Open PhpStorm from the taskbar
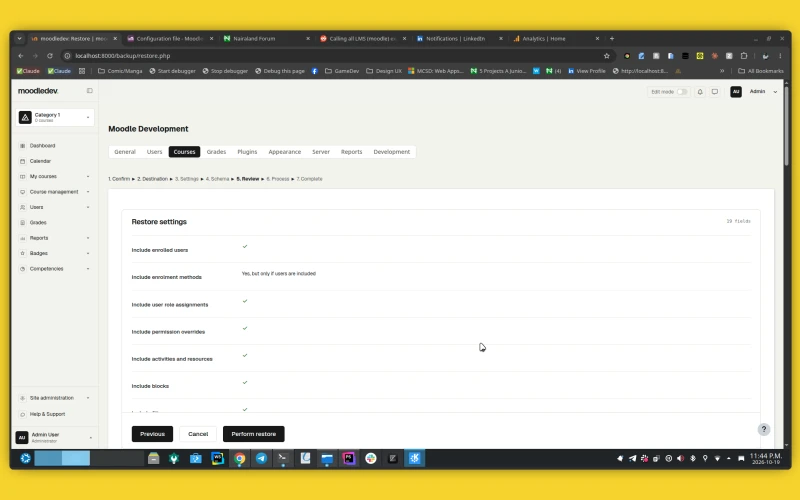 pyautogui.click(x=348, y=458)
